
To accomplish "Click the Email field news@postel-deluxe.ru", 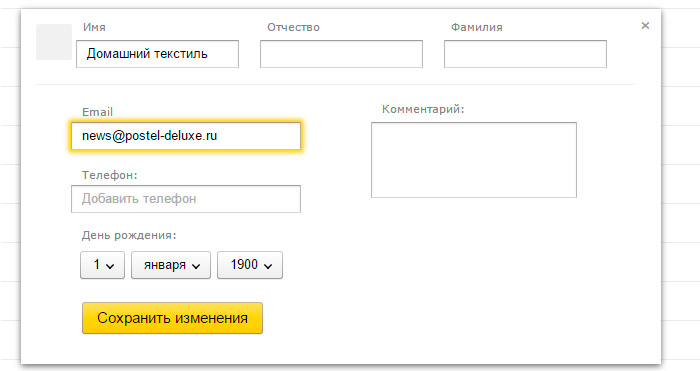I will (x=186, y=136).
